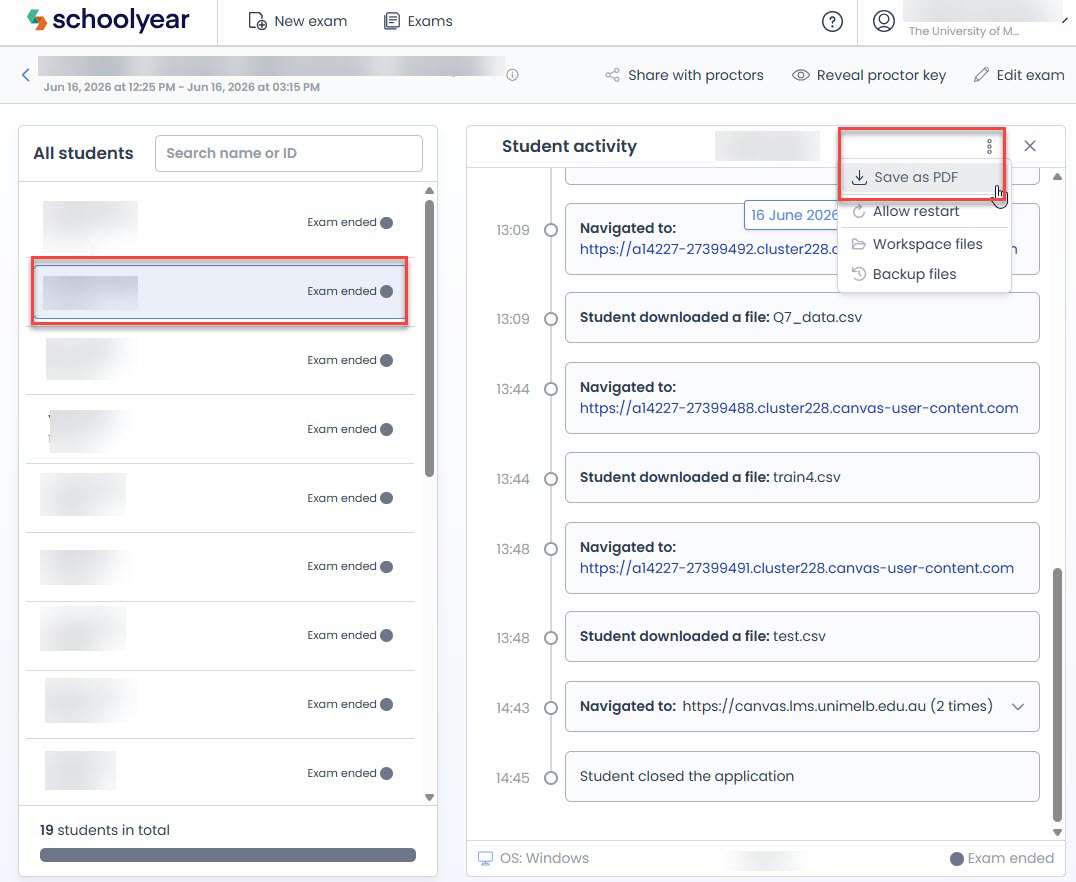Viewport: 1076px width, 882px height.
Task: Open the user account avatar icon
Action: pyautogui.click(x=883, y=21)
